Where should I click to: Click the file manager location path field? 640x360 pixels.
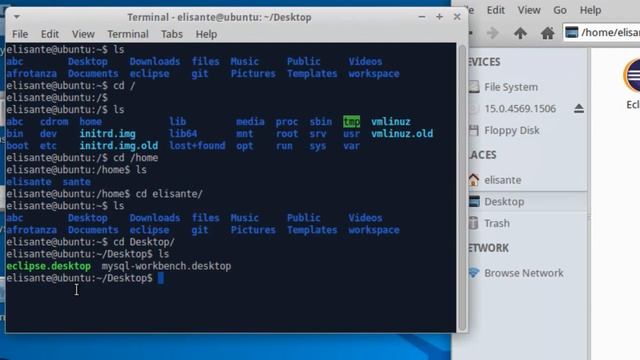tap(602, 32)
